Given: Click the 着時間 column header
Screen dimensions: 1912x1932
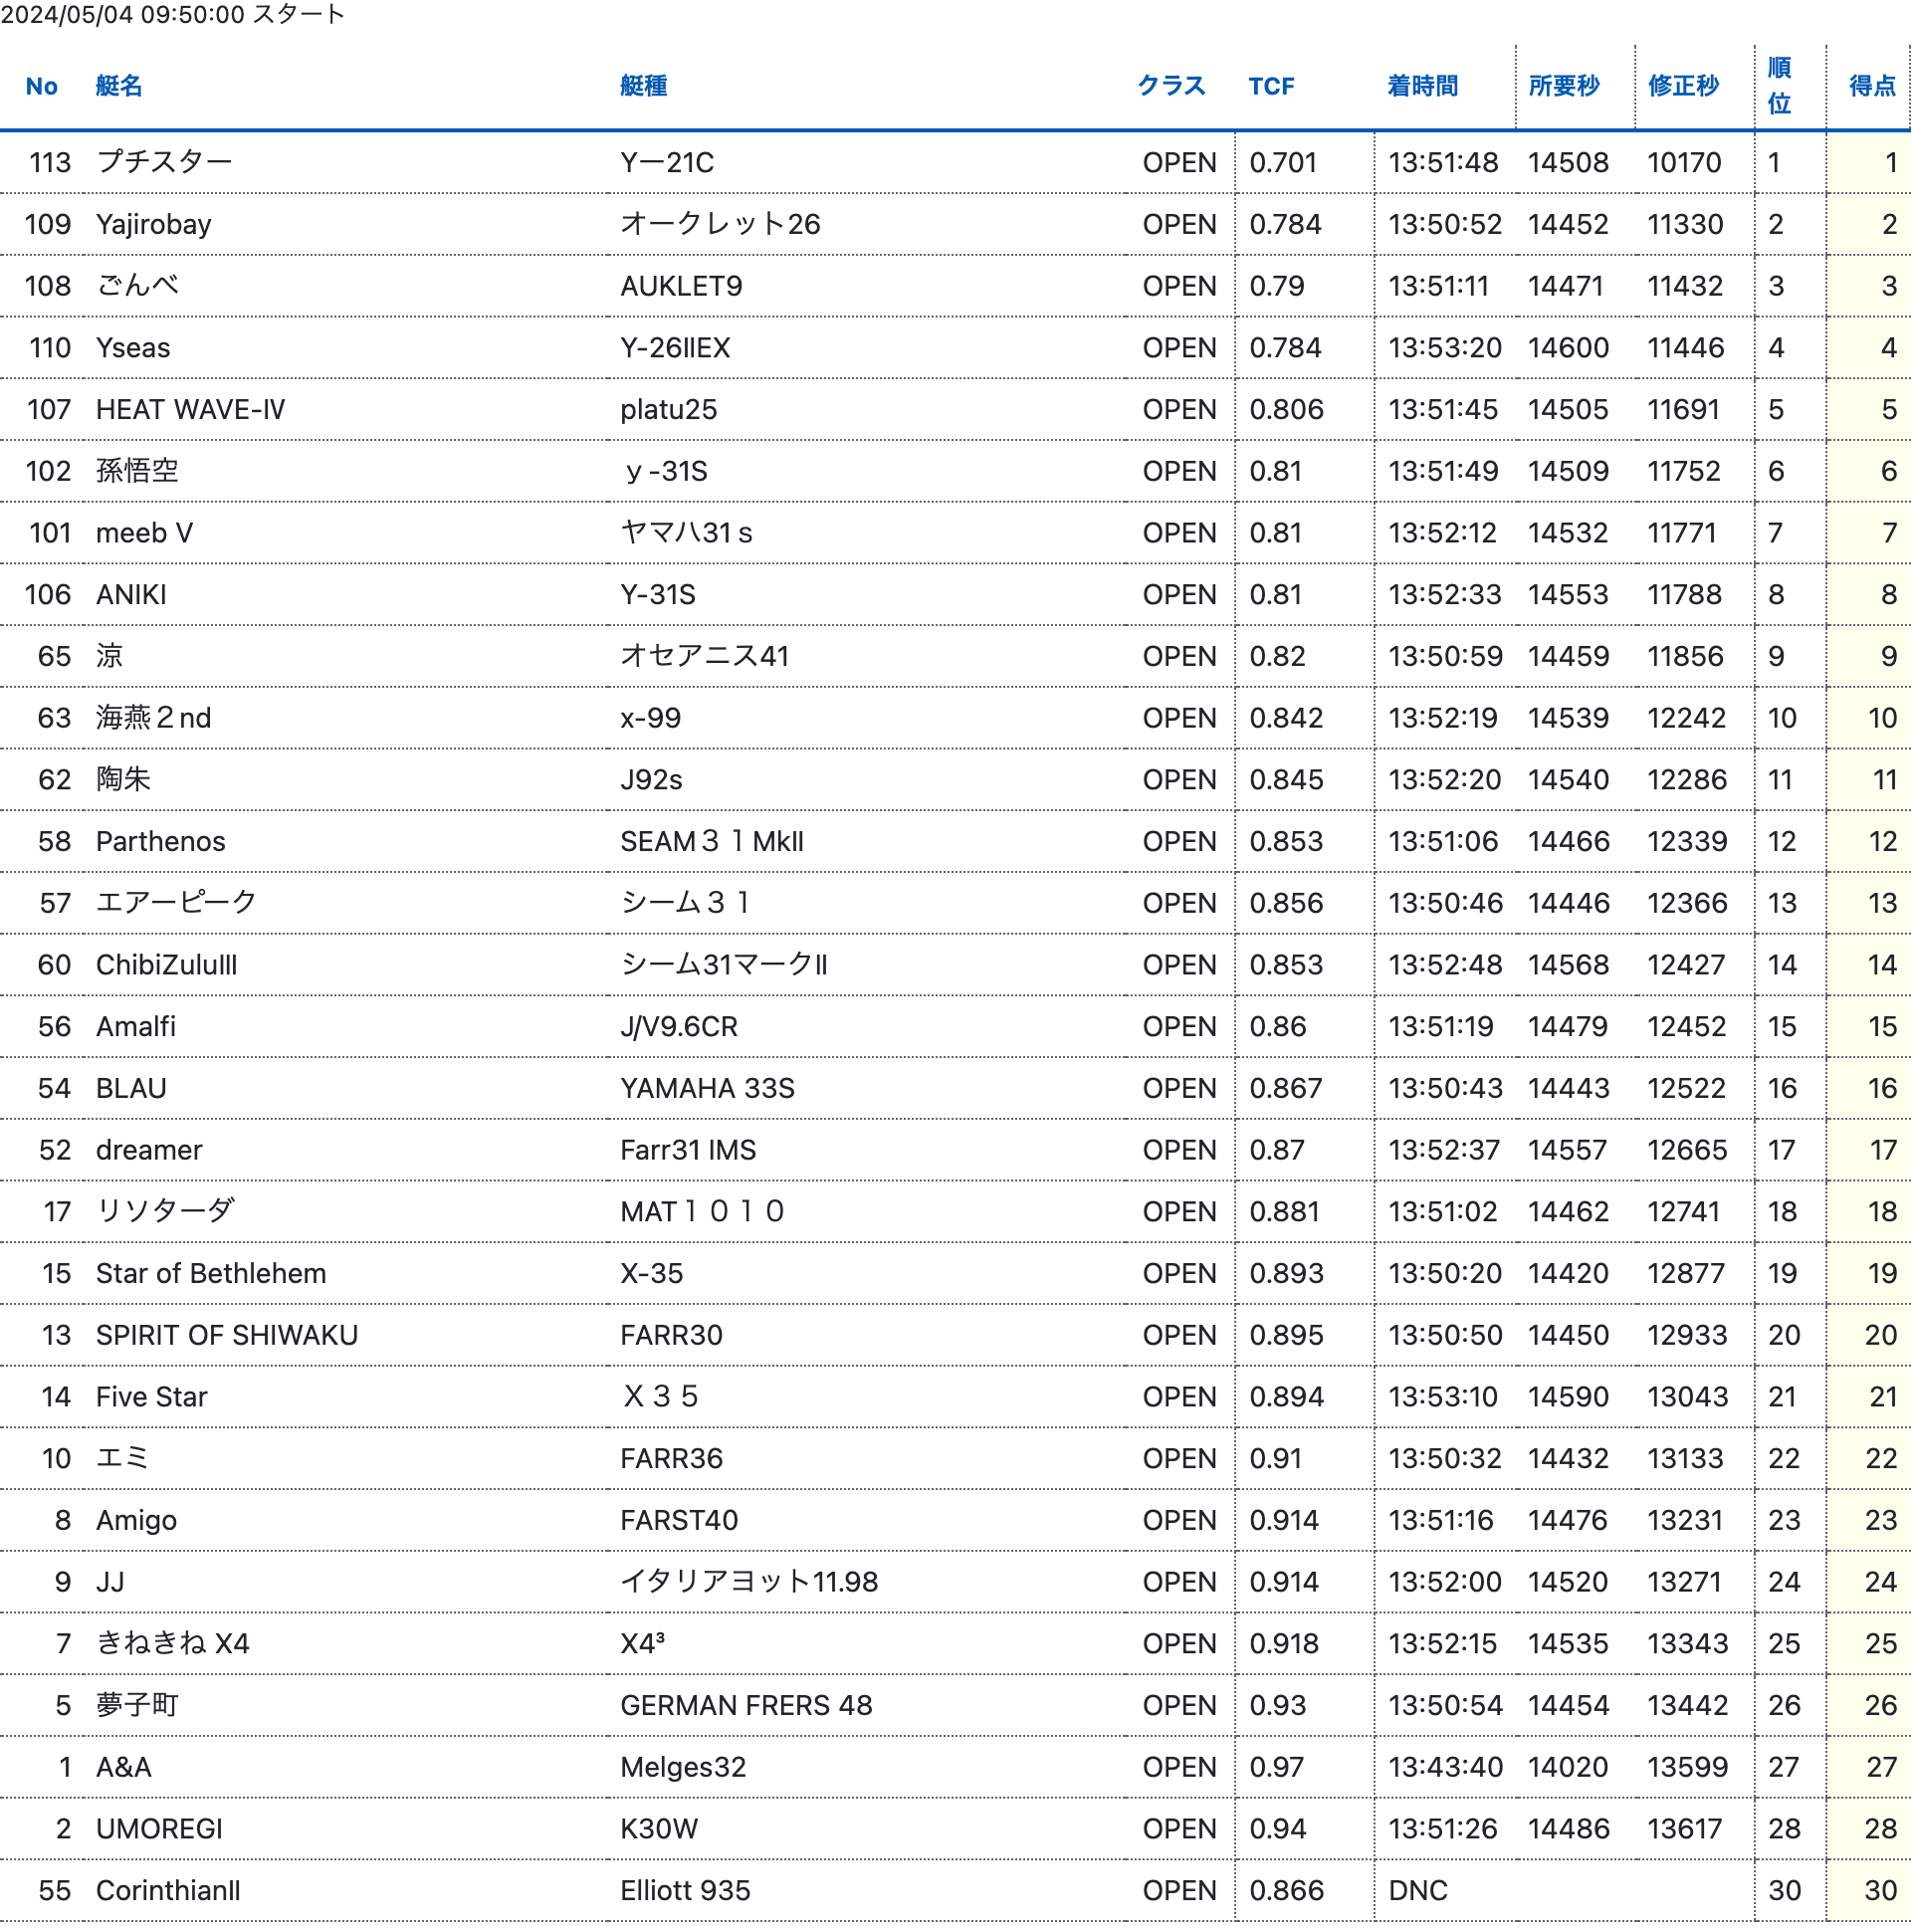Looking at the screenshot, I should click(1422, 86).
